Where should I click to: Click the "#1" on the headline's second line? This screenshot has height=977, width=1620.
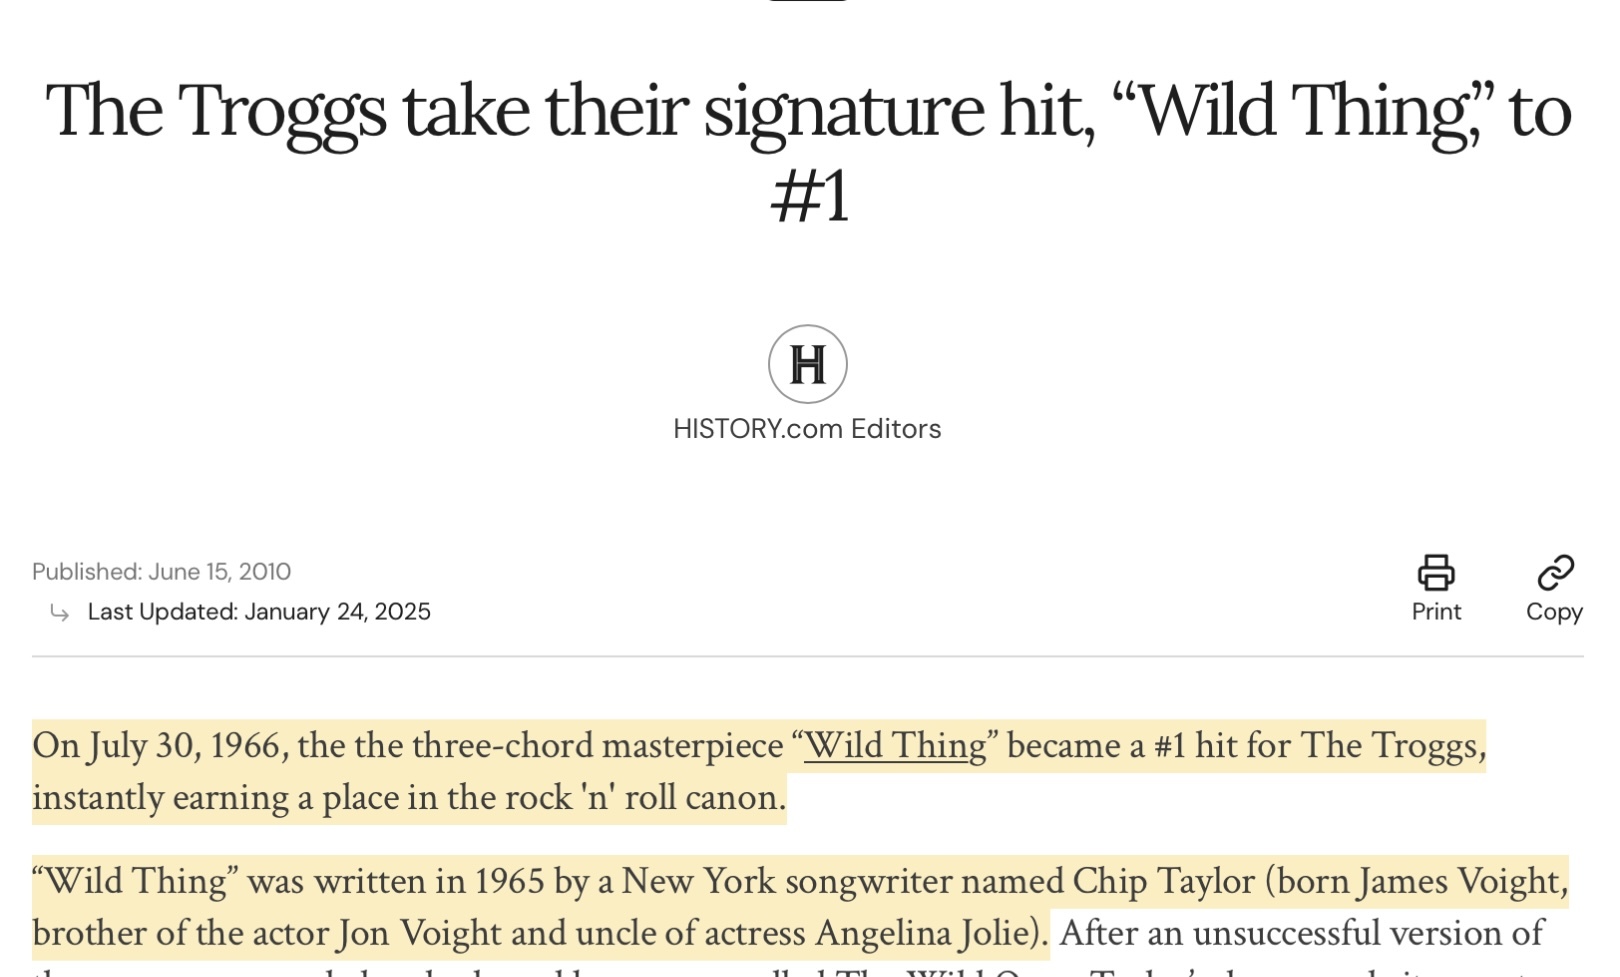tap(809, 196)
